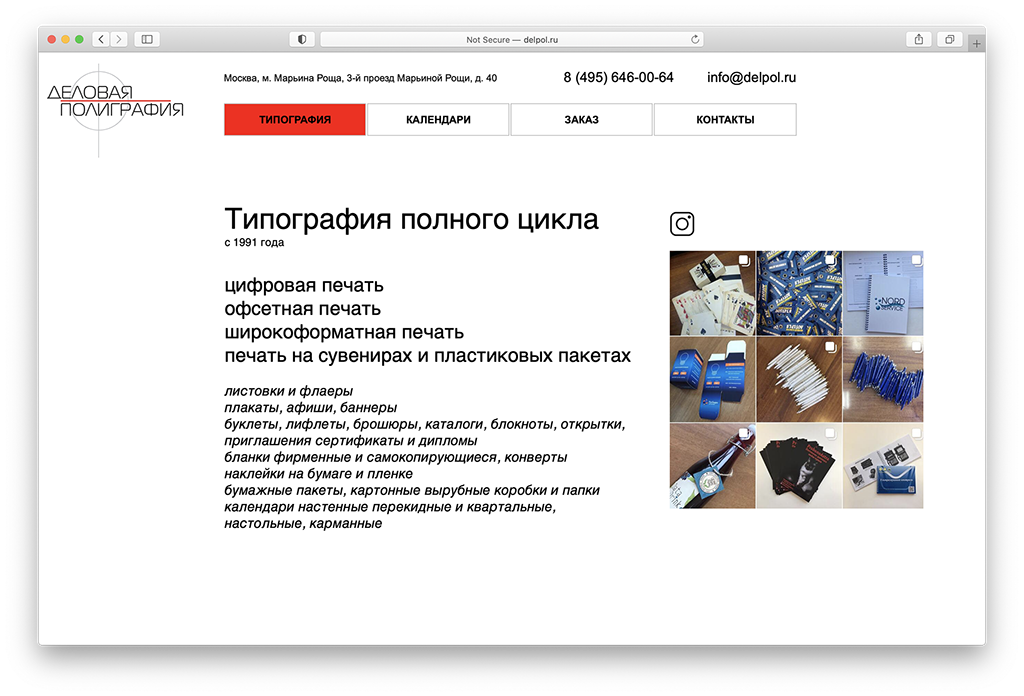Click the Деловая Полиграфия logo
Screen dimensions: 1024x696
[x=115, y=101]
